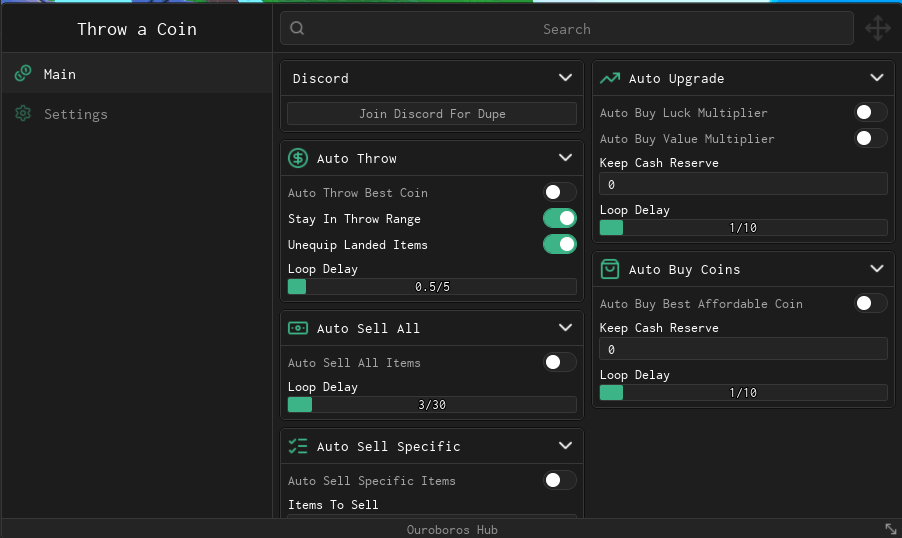Image resolution: width=902 pixels, height=538 pixels.
Task: Click the Auto Sell Specific header title
Action: pyautogui.click(x=388, y=447)
